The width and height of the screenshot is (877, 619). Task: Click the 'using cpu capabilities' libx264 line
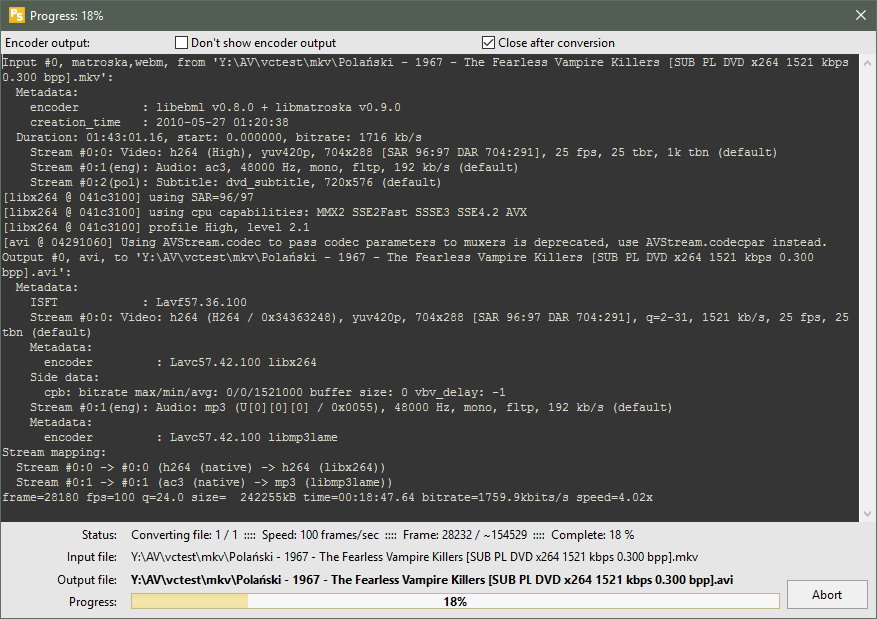265,212
